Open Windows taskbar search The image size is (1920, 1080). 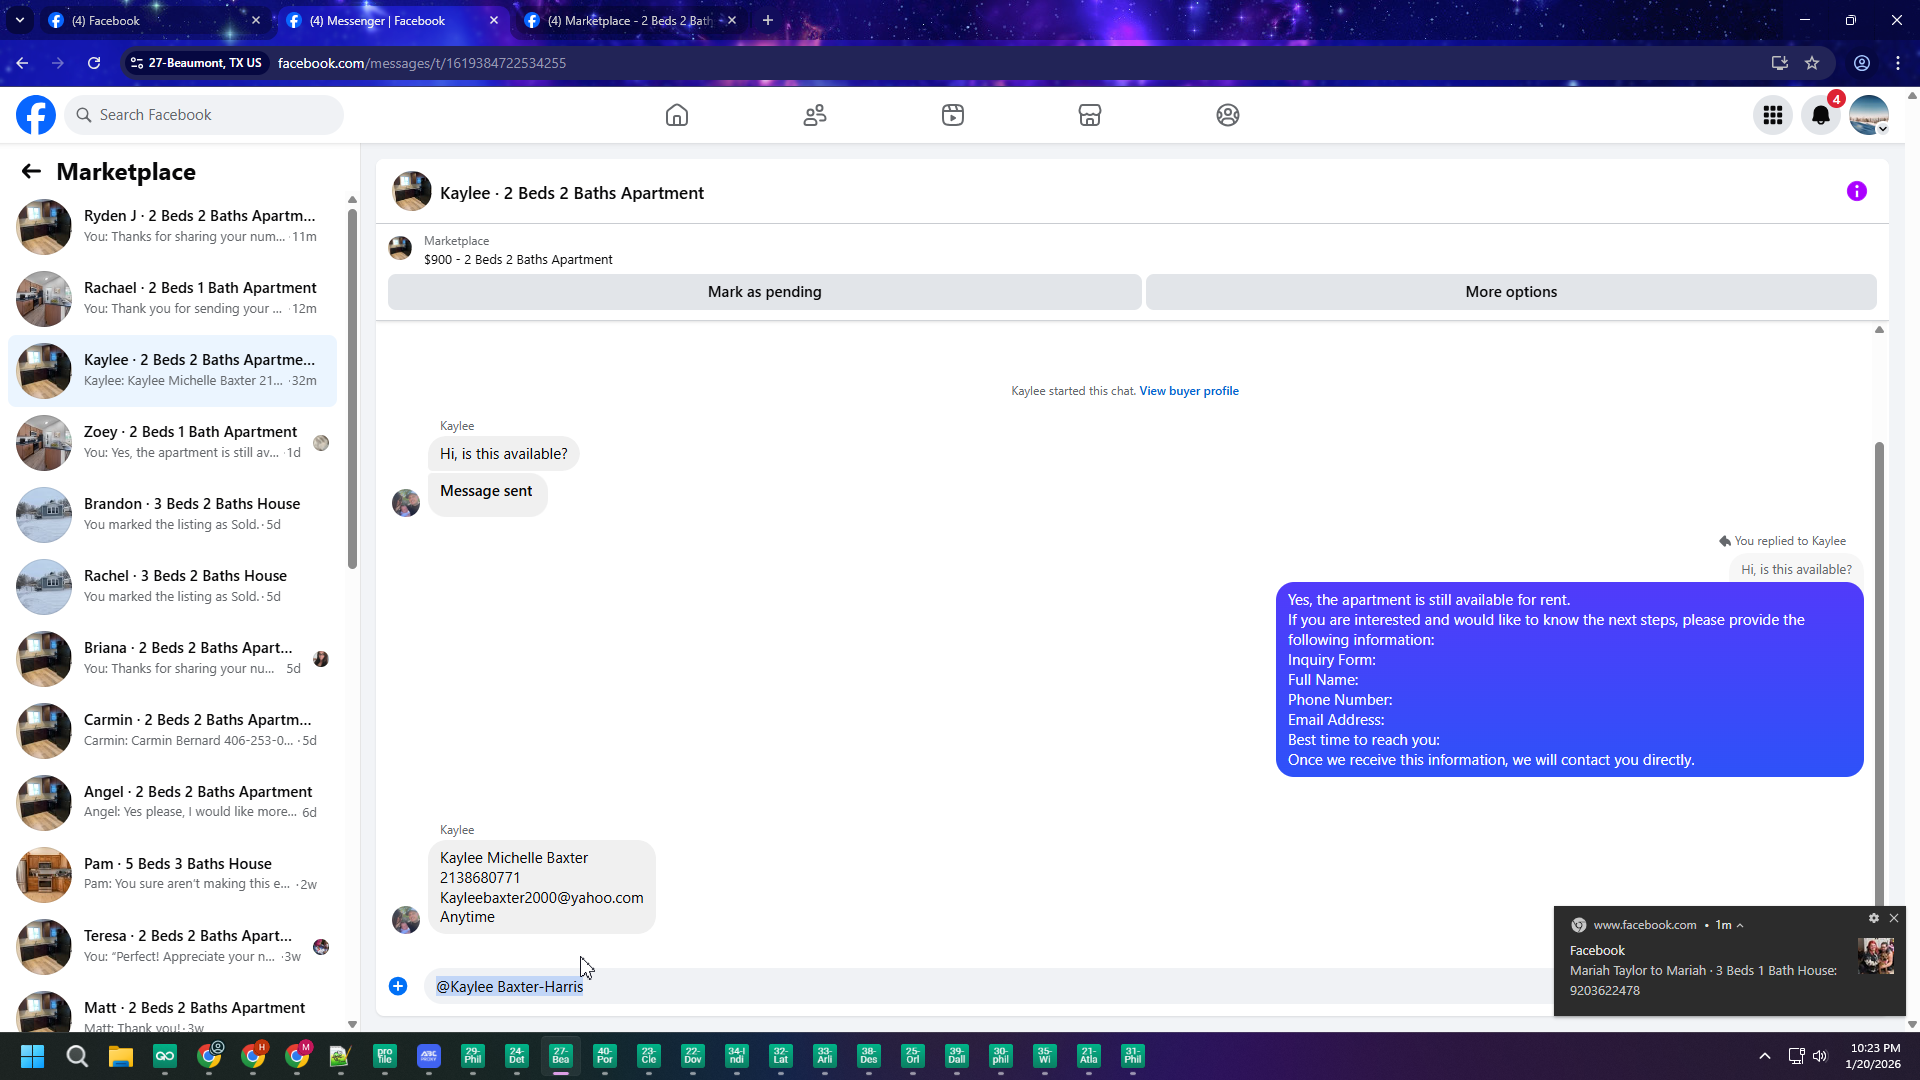[77, 1056]
